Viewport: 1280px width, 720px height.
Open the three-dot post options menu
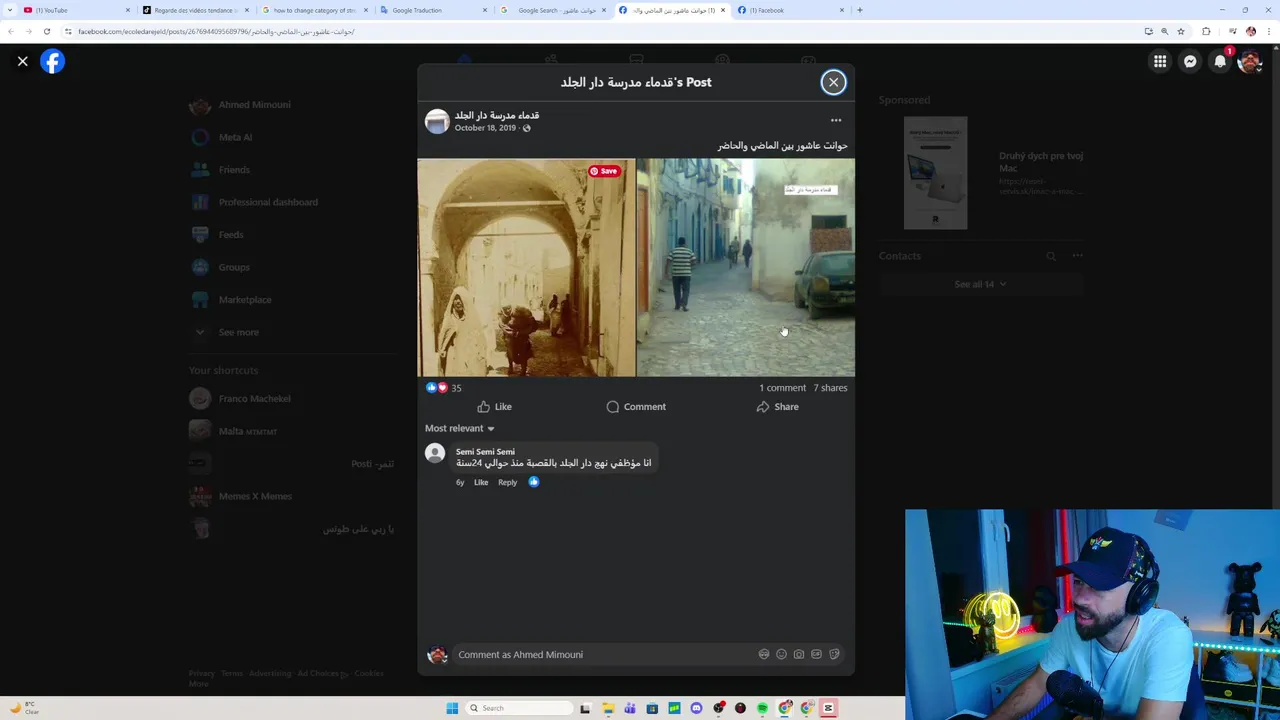[x=836, y=120]
